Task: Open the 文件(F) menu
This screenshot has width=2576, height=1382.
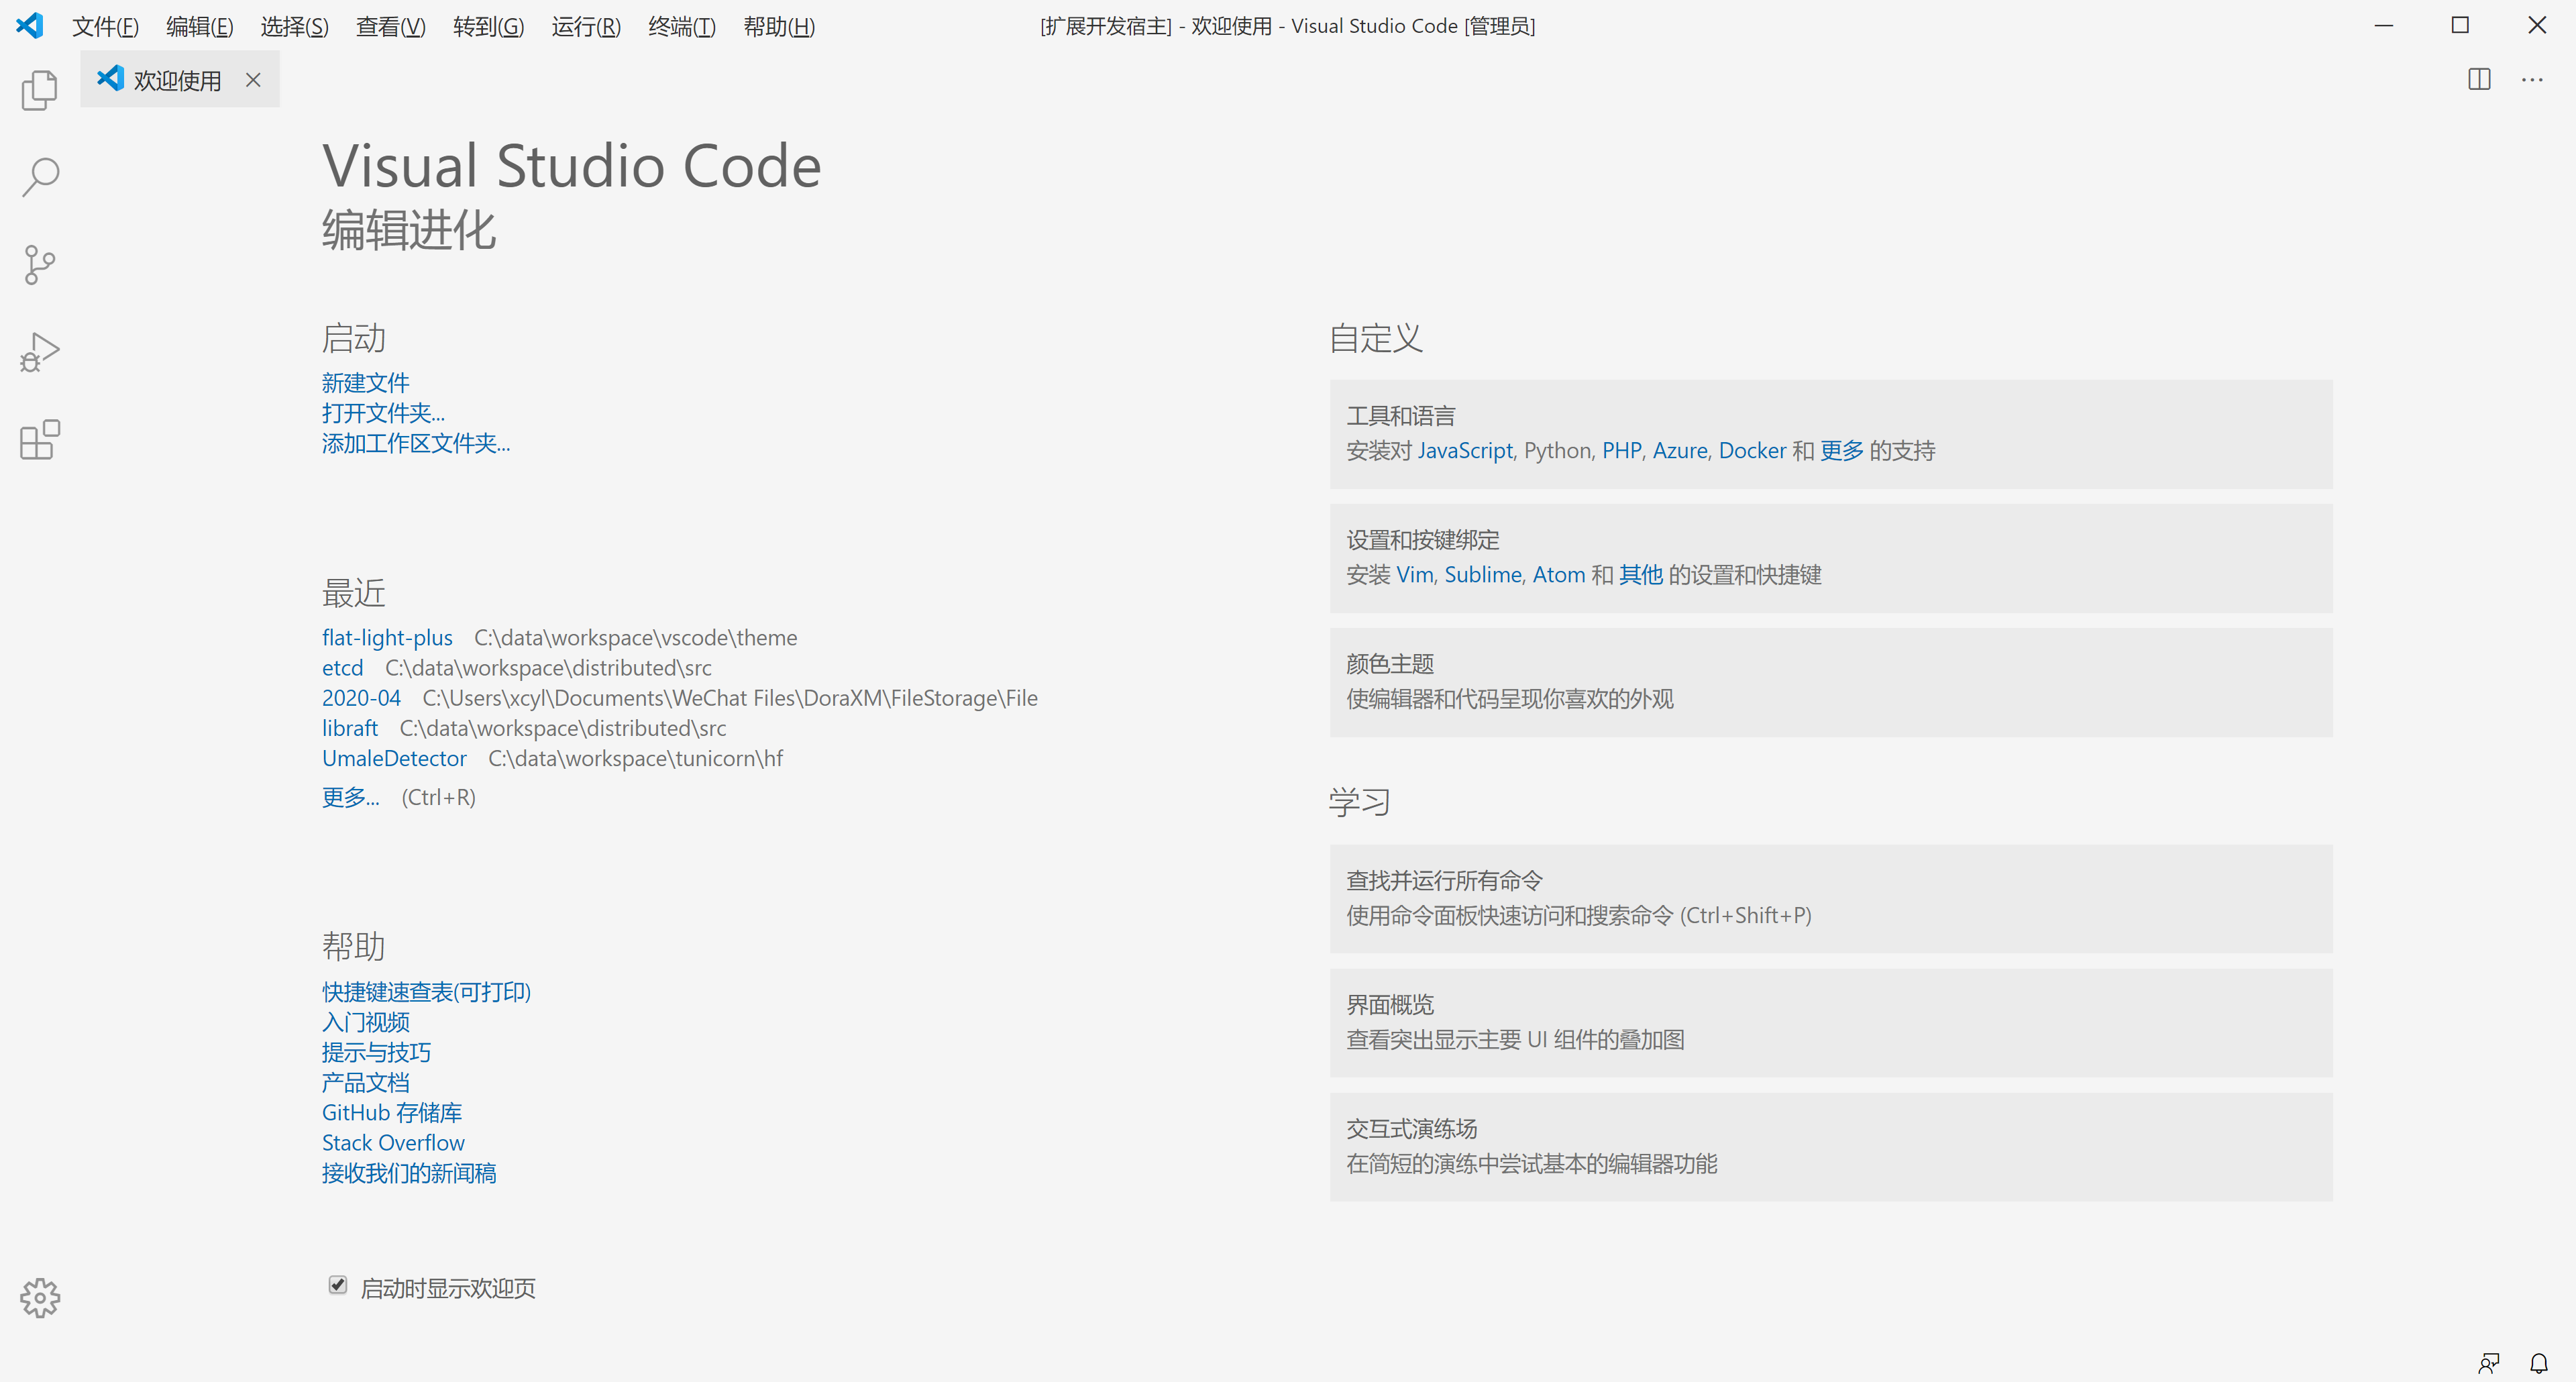Action: 105,26
